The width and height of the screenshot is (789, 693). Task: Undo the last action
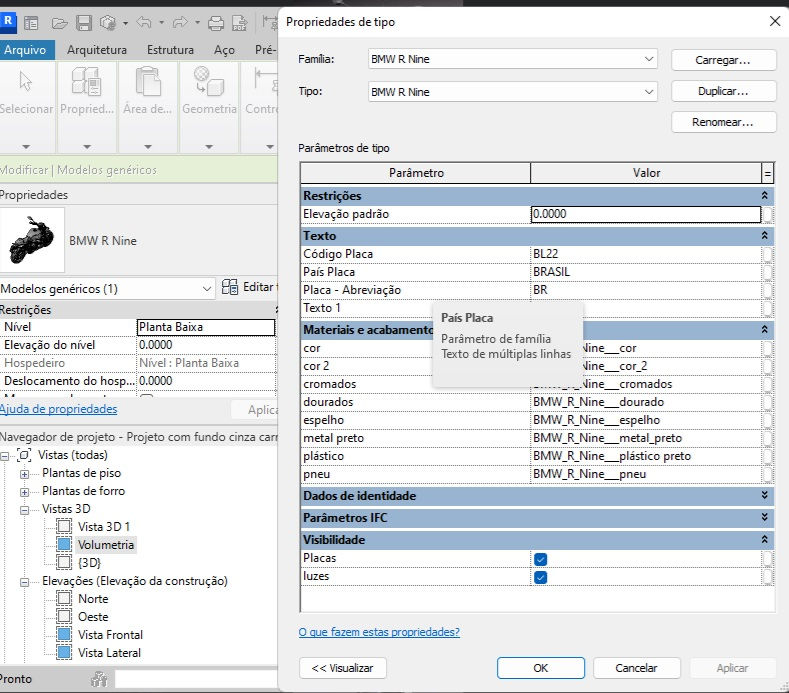point(144,22)
